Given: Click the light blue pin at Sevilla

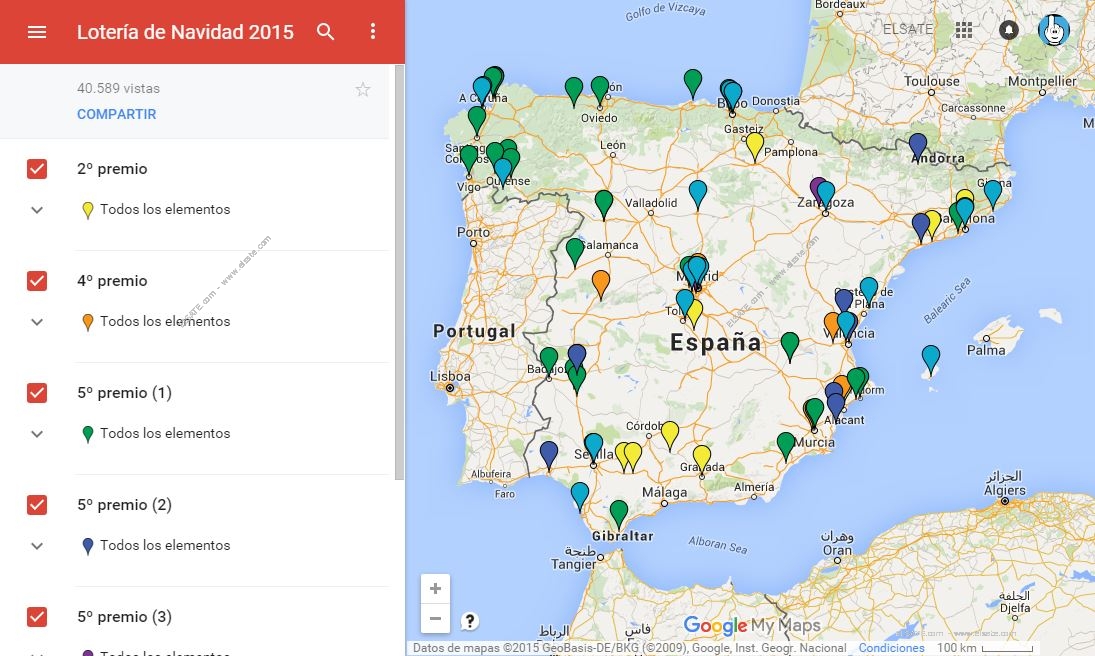Looking at the screenshot, I should 594,447.
